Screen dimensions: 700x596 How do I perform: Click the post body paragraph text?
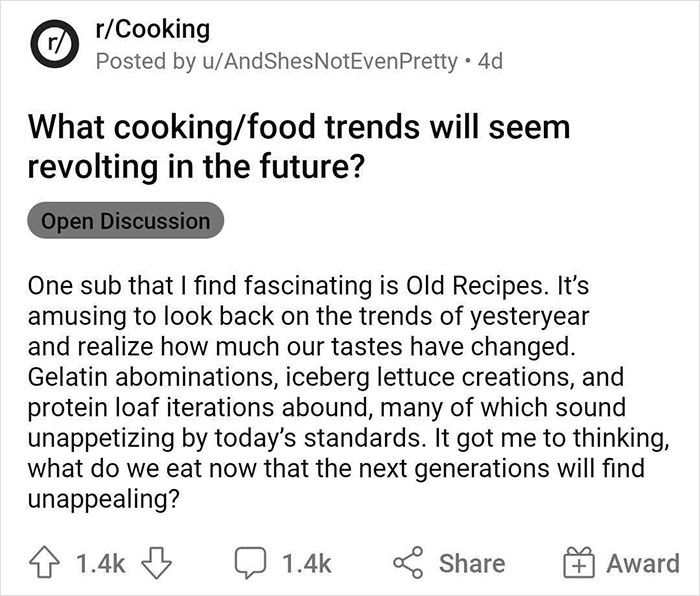pos(348,392)
